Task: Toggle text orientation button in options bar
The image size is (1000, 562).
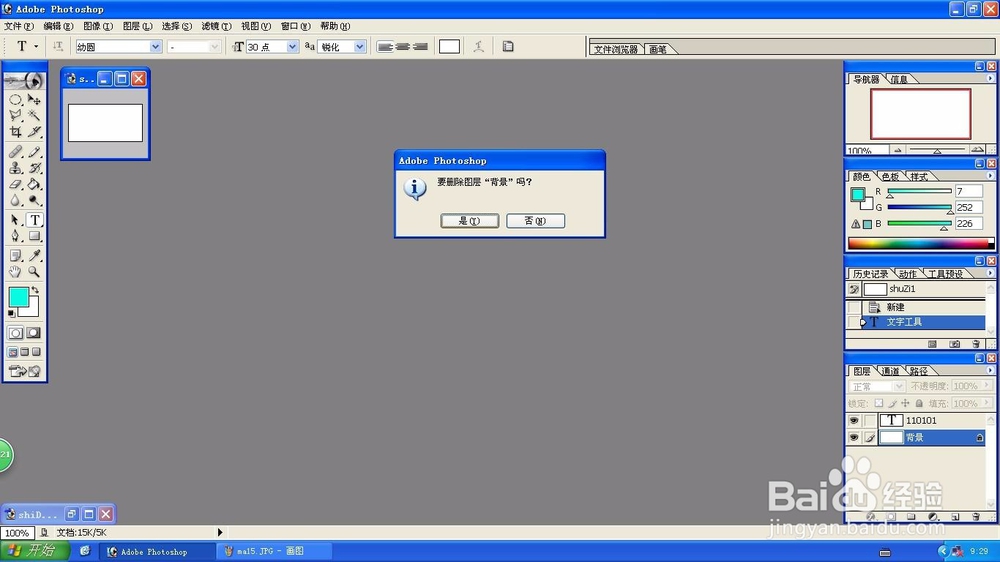Action: [57, 46]
